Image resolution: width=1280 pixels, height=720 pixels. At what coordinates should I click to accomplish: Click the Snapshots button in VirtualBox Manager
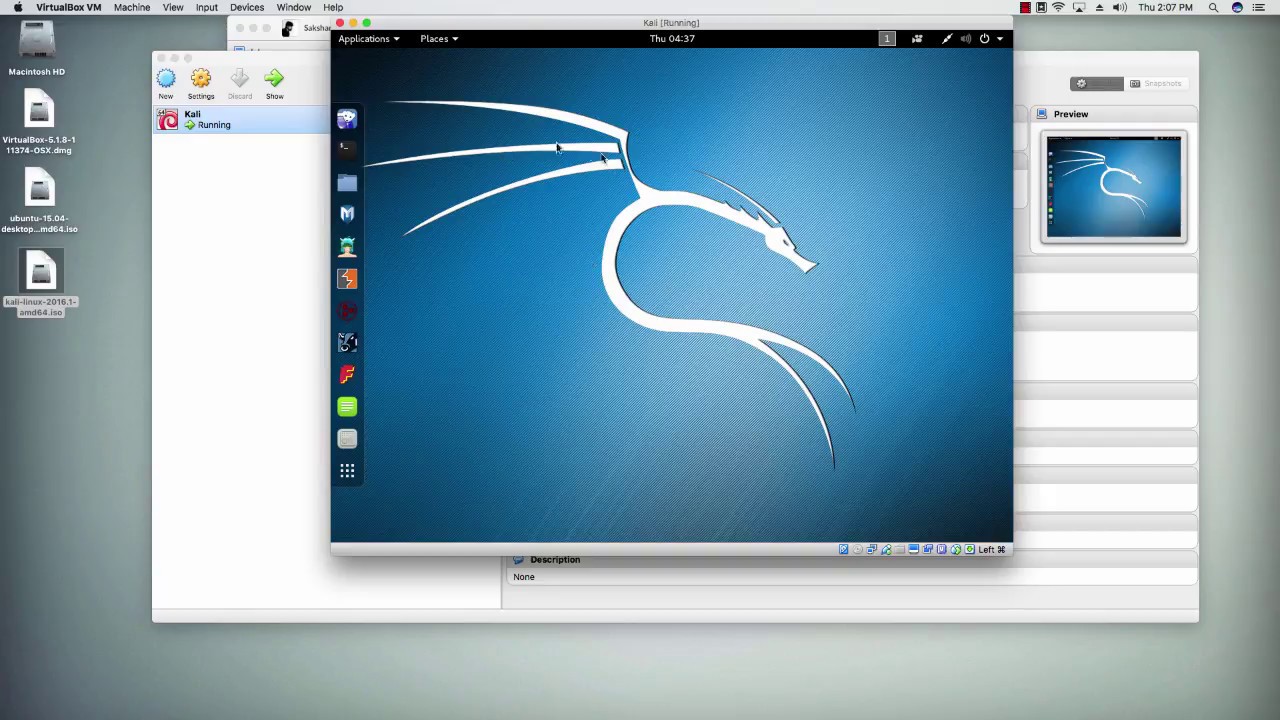[x=1156, y=84]
